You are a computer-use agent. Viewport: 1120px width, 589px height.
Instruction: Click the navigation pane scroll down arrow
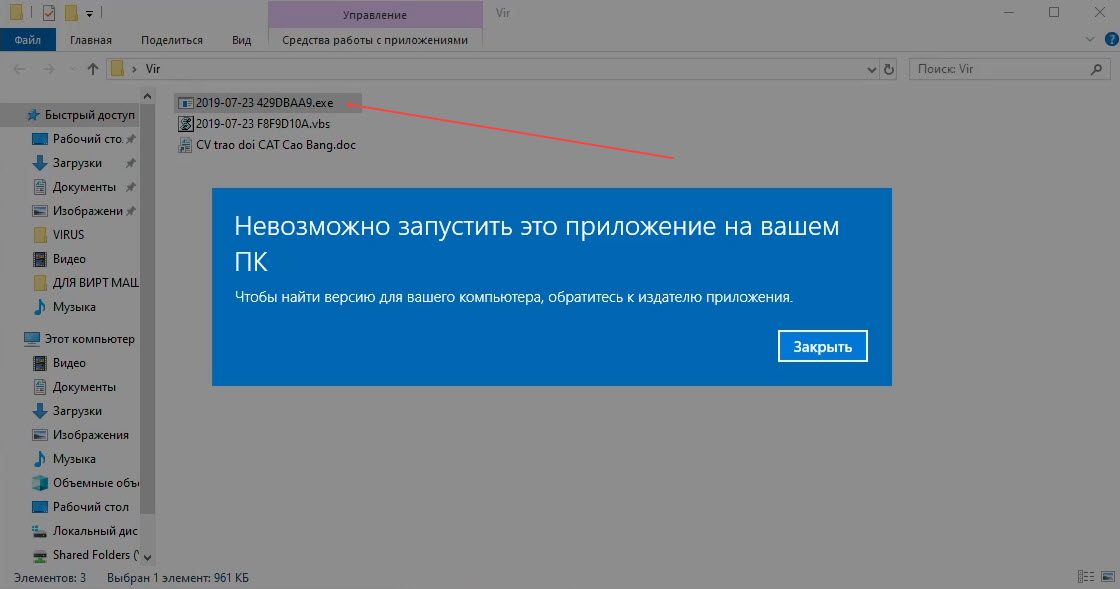(147, 557)
